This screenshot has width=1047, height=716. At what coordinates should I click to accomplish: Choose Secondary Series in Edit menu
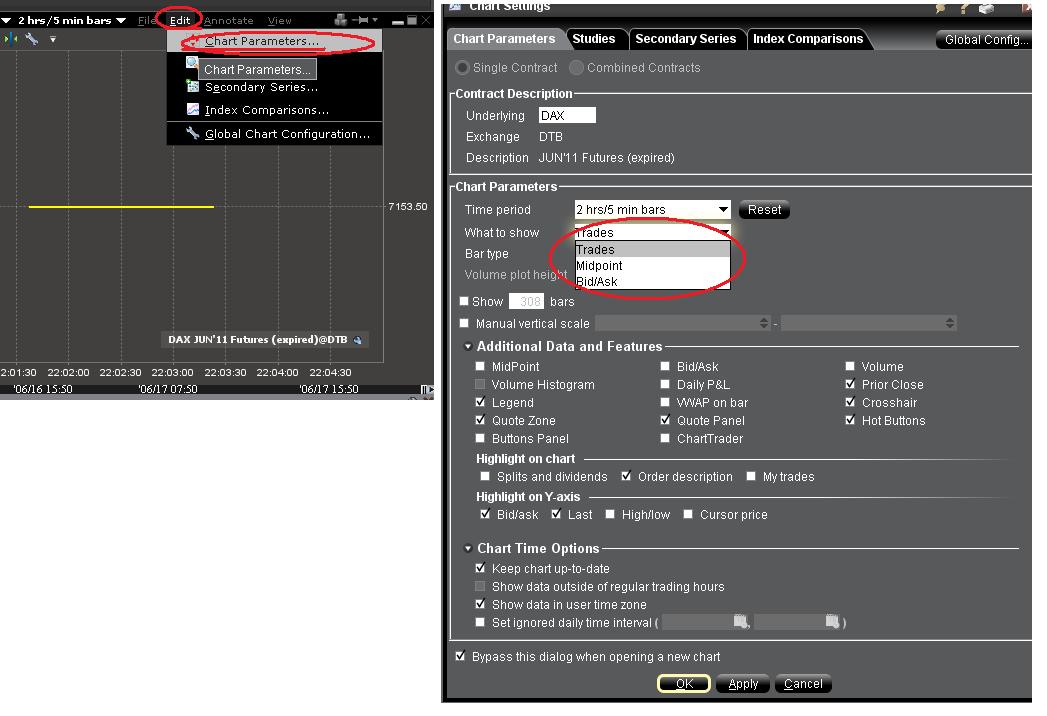(x=274, y=87)
